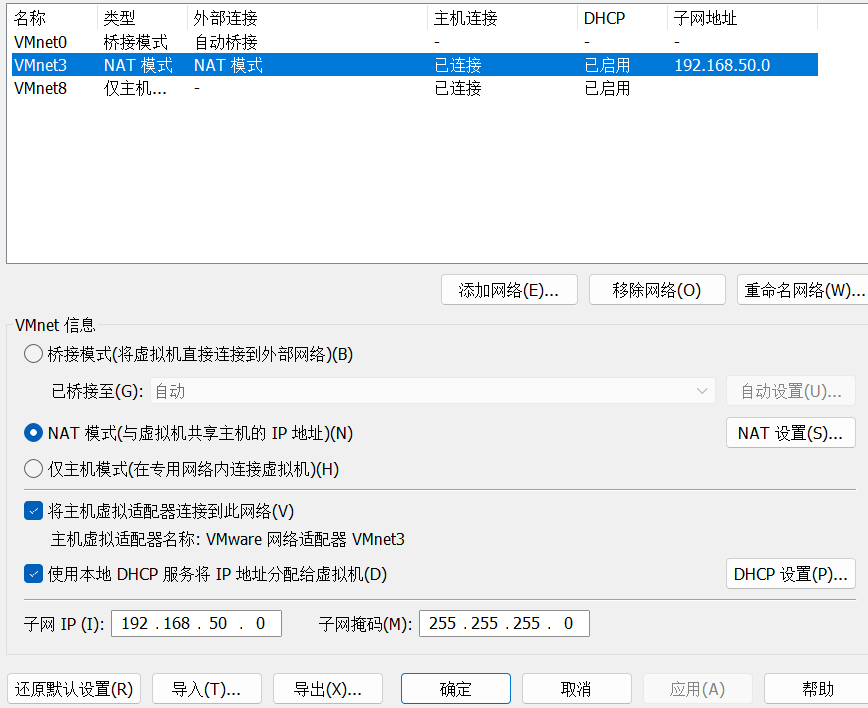Open NAT 设置 dialog
Image resolution: width=868 pixels, height=708 pixels.
coord(790,433)
